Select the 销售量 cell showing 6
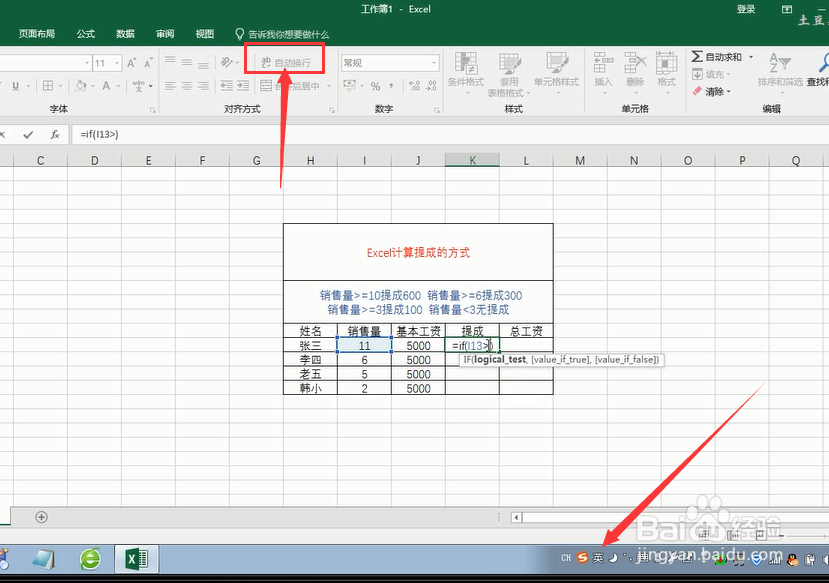Screen dimensions: 829x583 [x=364, y=359]
